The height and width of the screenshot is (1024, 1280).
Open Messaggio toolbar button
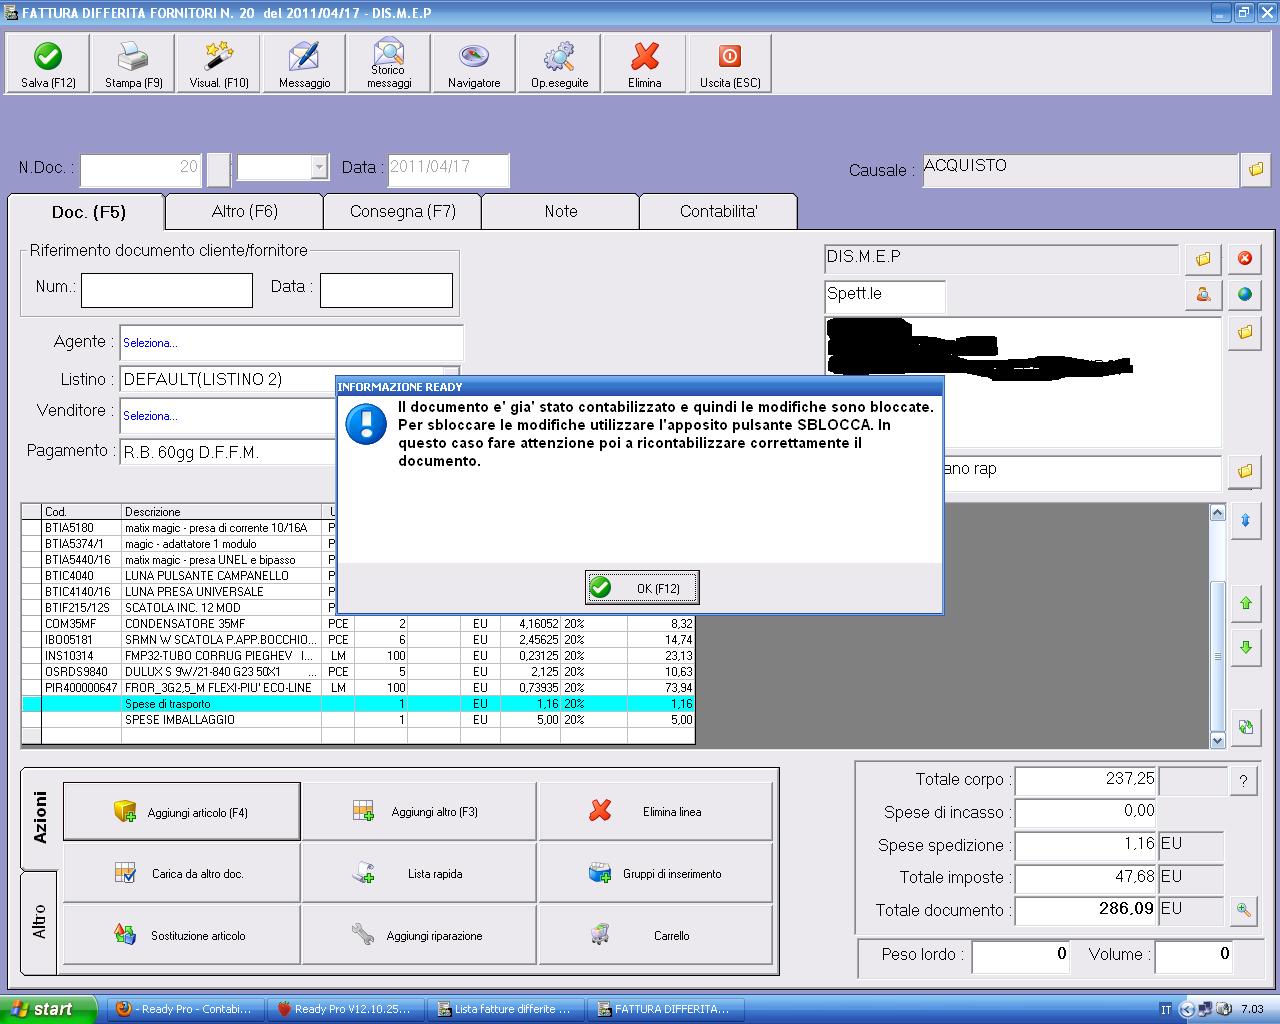click(304, 65)
